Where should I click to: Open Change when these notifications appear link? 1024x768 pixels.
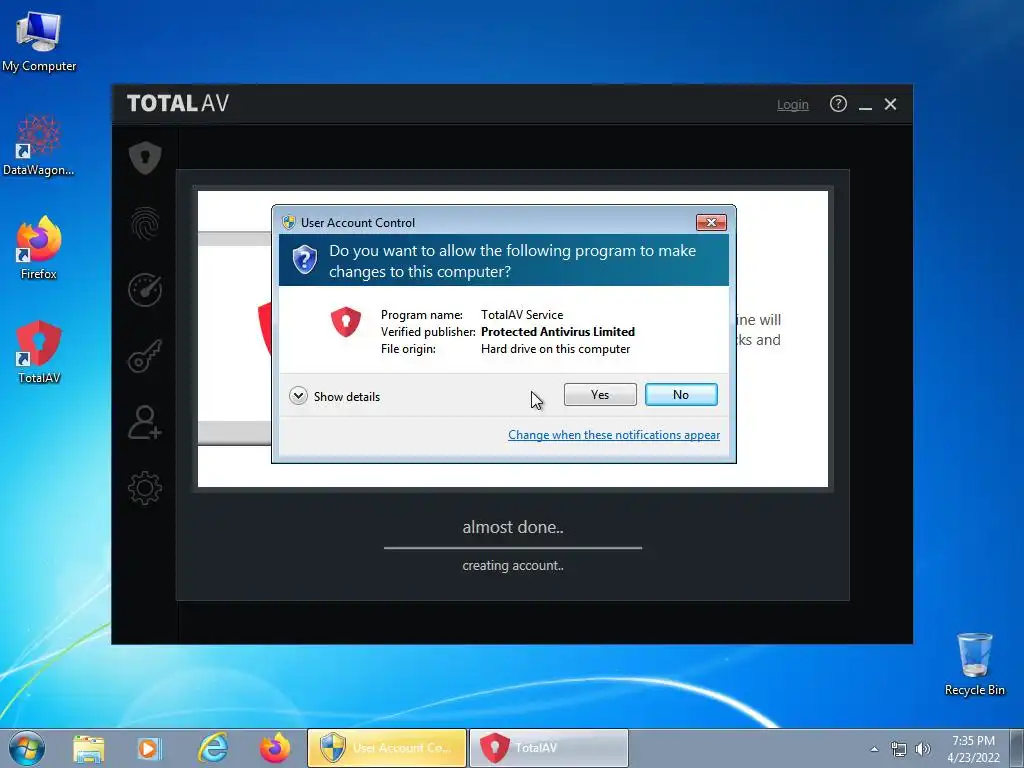614,435
